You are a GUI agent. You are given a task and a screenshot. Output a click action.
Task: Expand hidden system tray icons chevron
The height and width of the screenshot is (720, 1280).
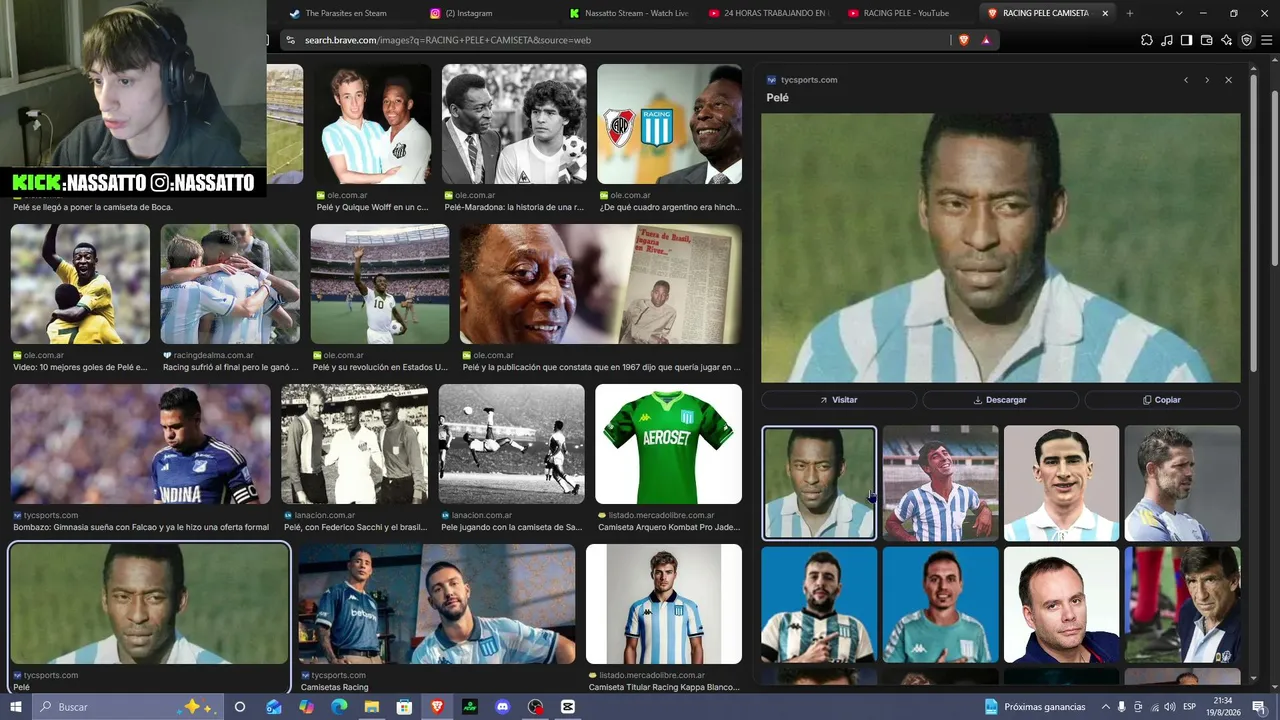[x=1105, y=707]
